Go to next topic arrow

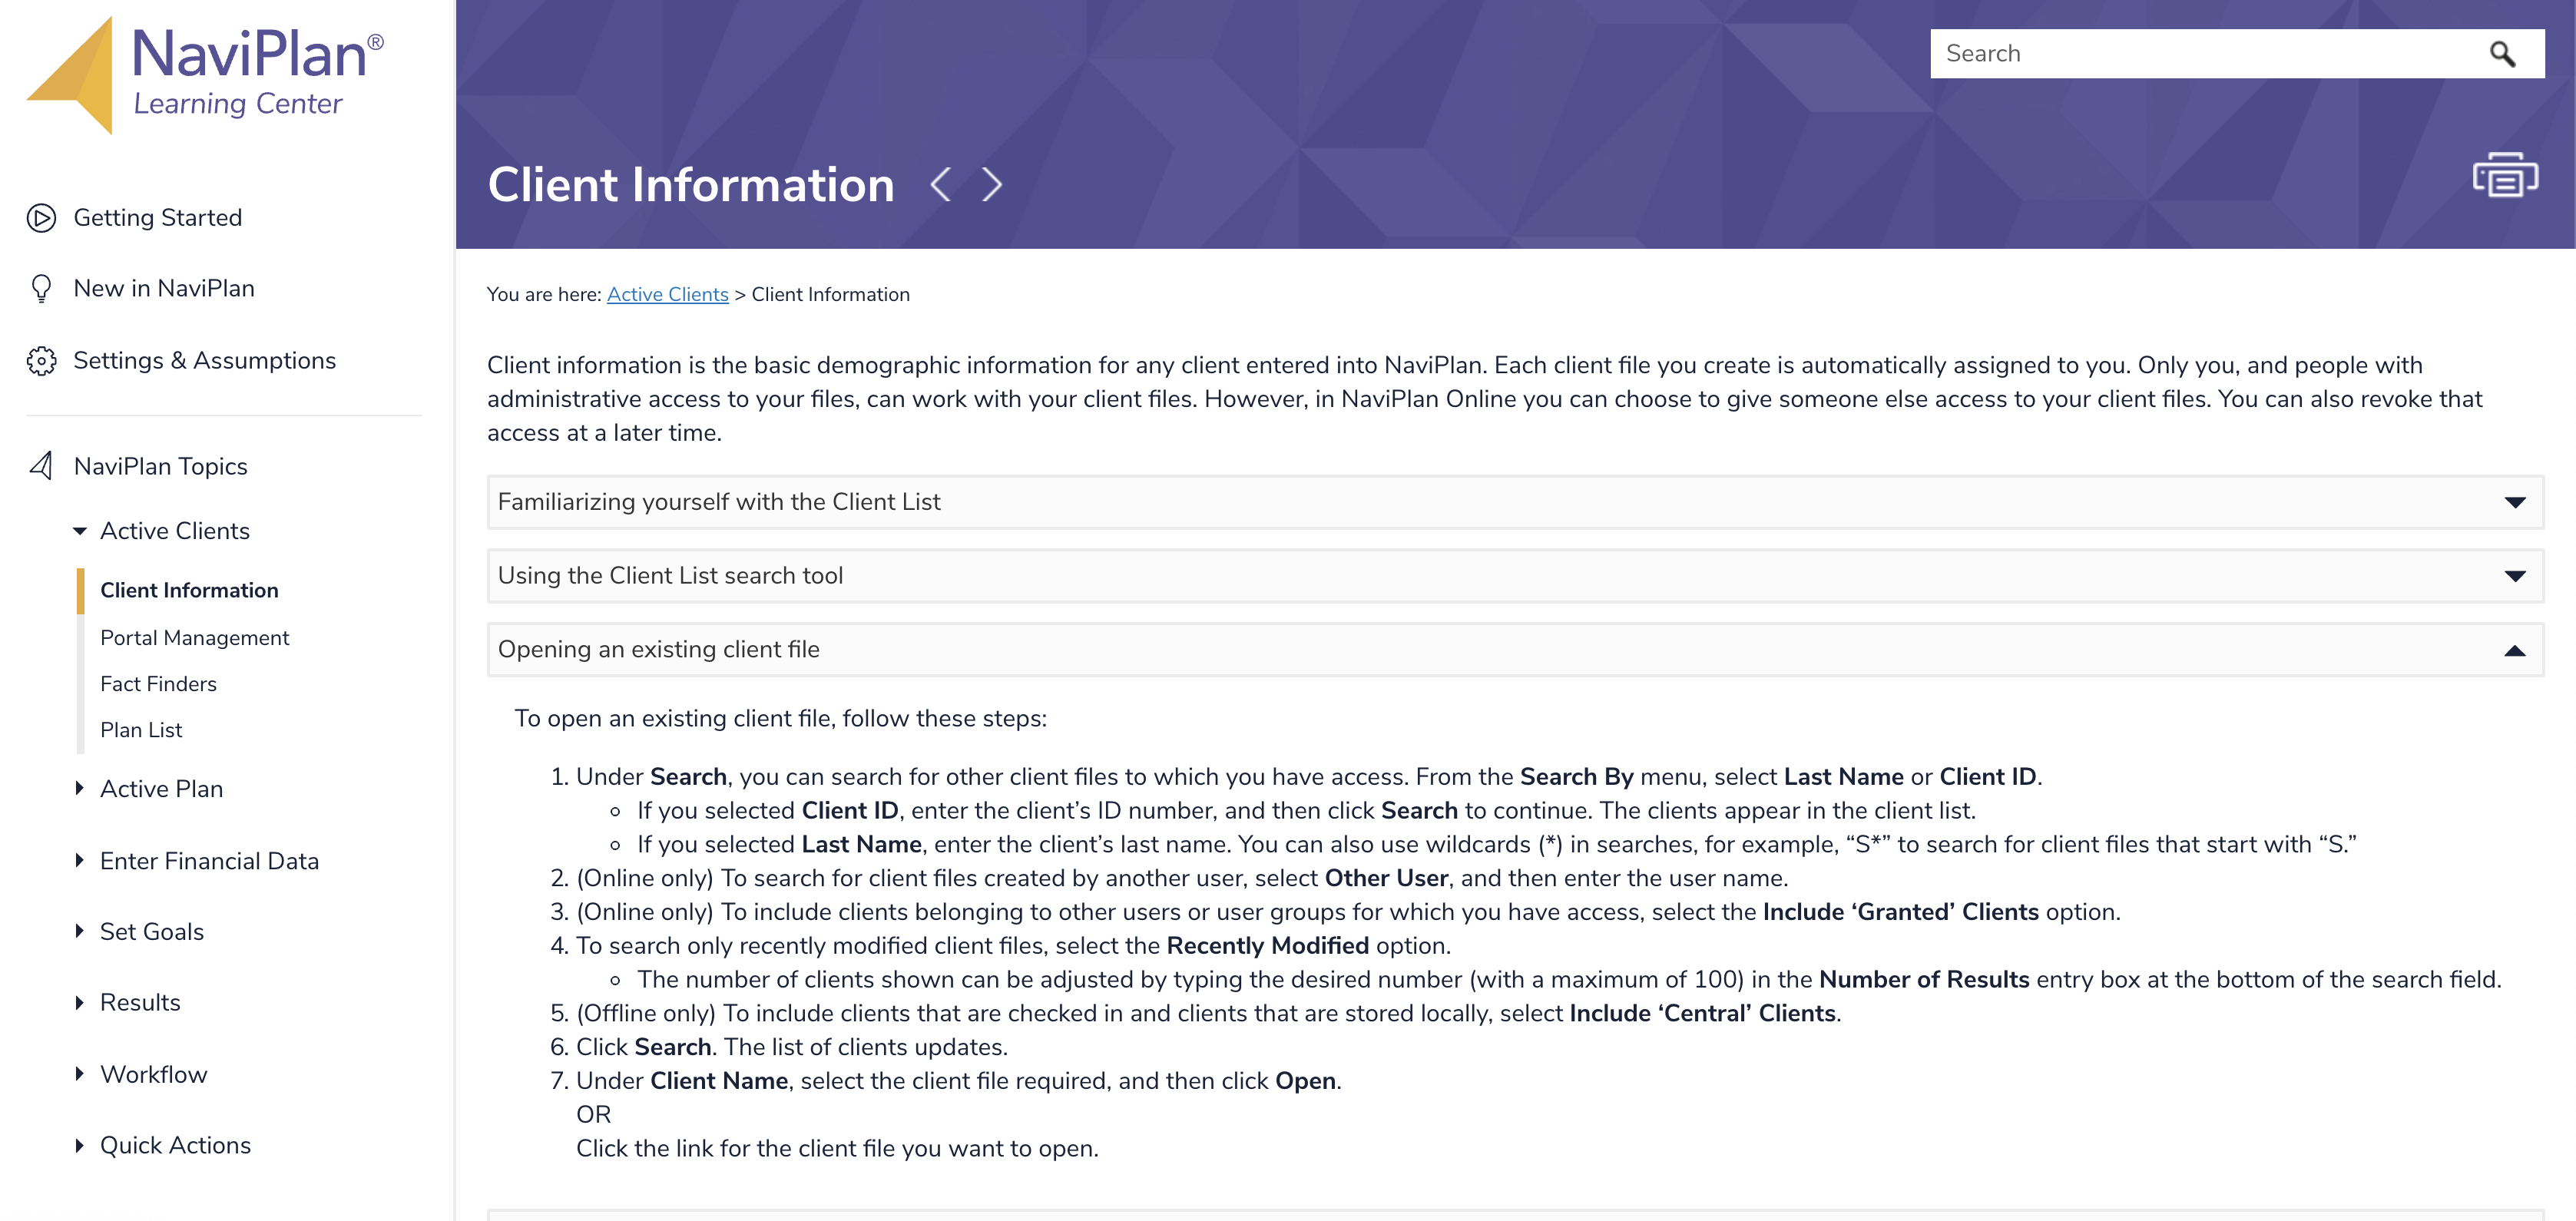[x=991, y=184]
